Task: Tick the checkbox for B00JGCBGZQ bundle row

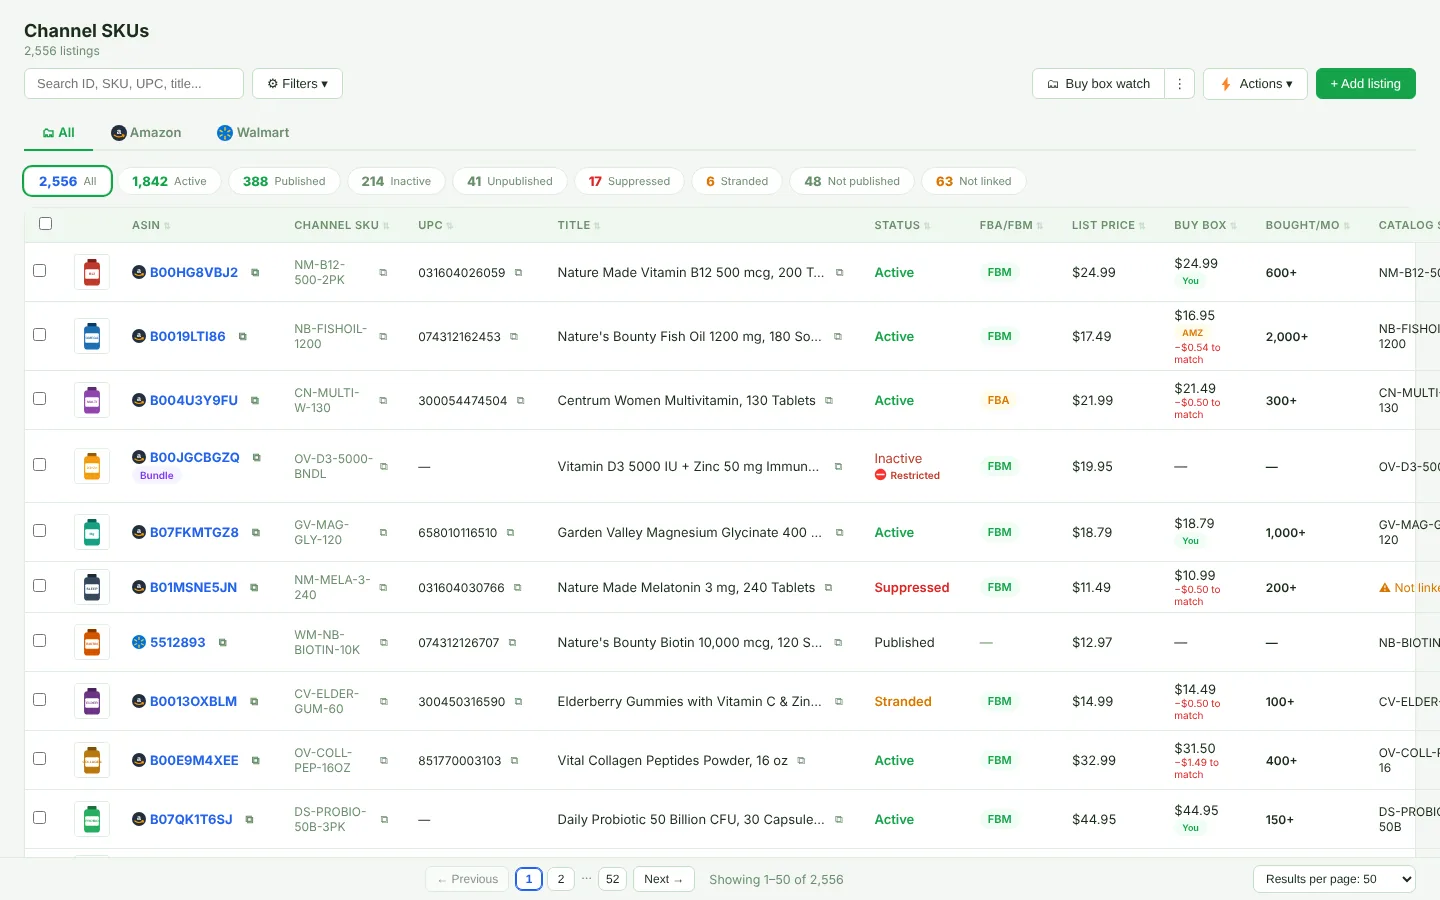Action: tap(40, 465)
